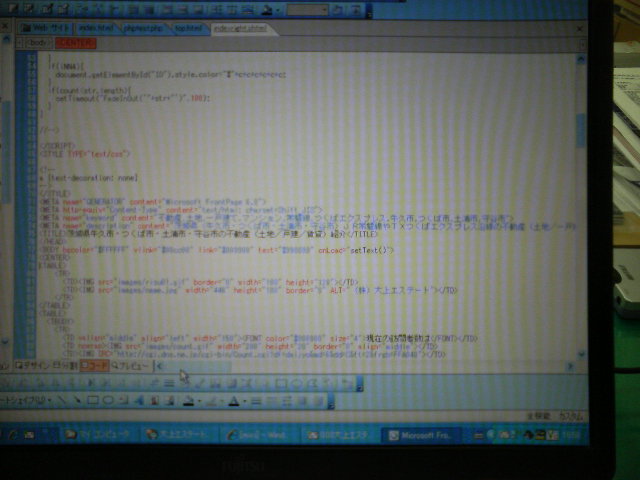Click the circular hotspot icon in picture toolbar

(297, 383)
